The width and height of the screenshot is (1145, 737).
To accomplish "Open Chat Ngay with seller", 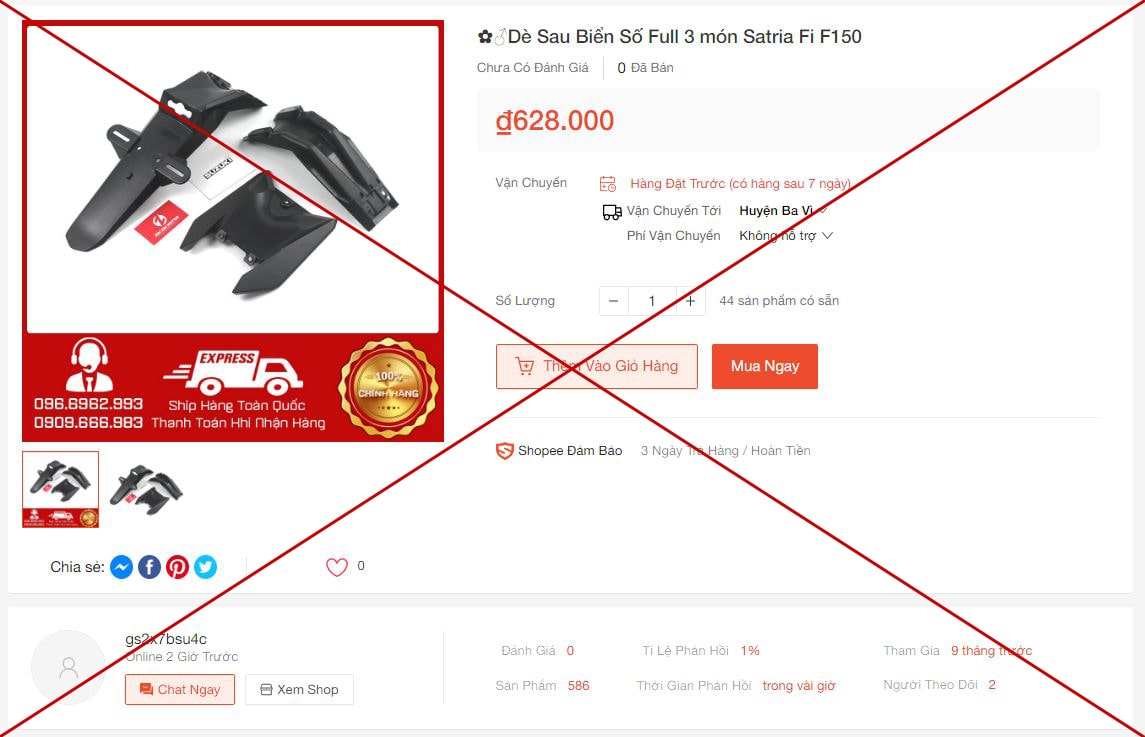I will (180, 690).
